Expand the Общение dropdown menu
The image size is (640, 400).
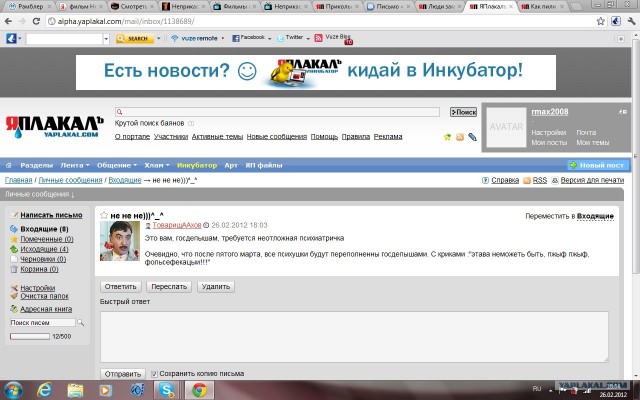117,165
